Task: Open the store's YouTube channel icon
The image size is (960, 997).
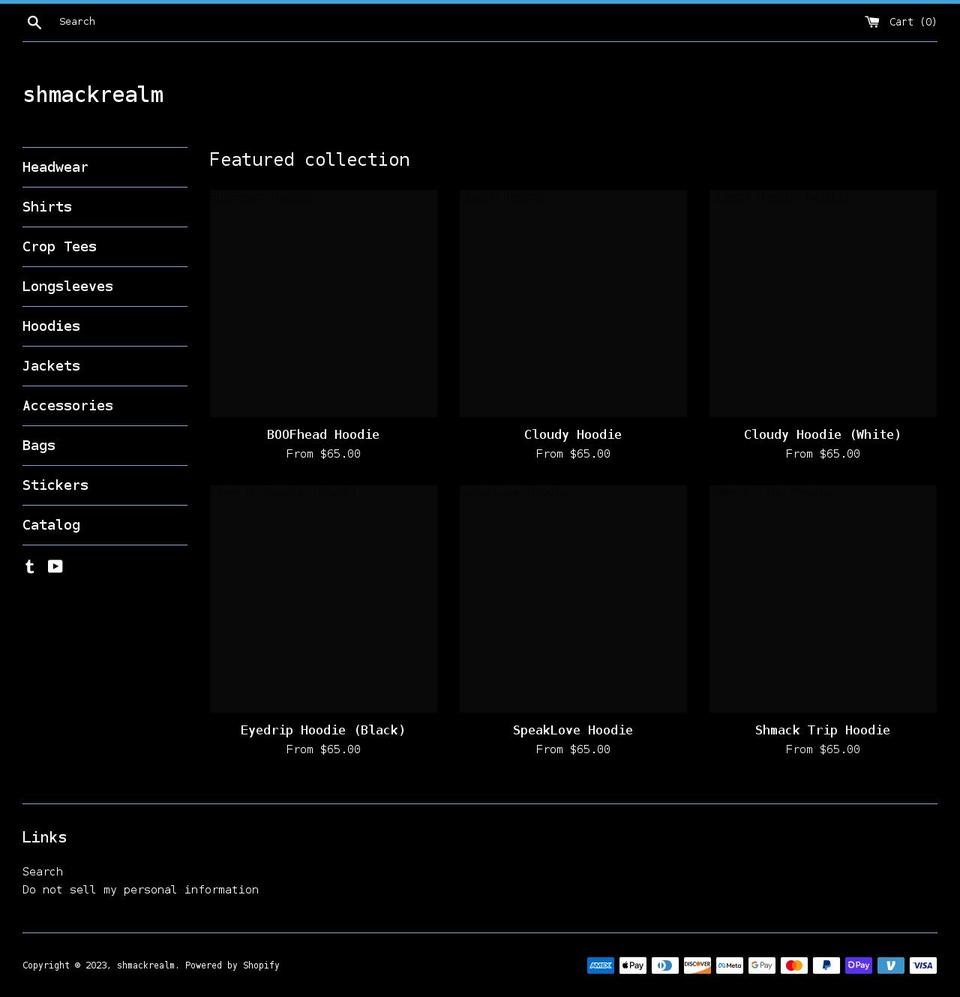Action: [55, 566]
